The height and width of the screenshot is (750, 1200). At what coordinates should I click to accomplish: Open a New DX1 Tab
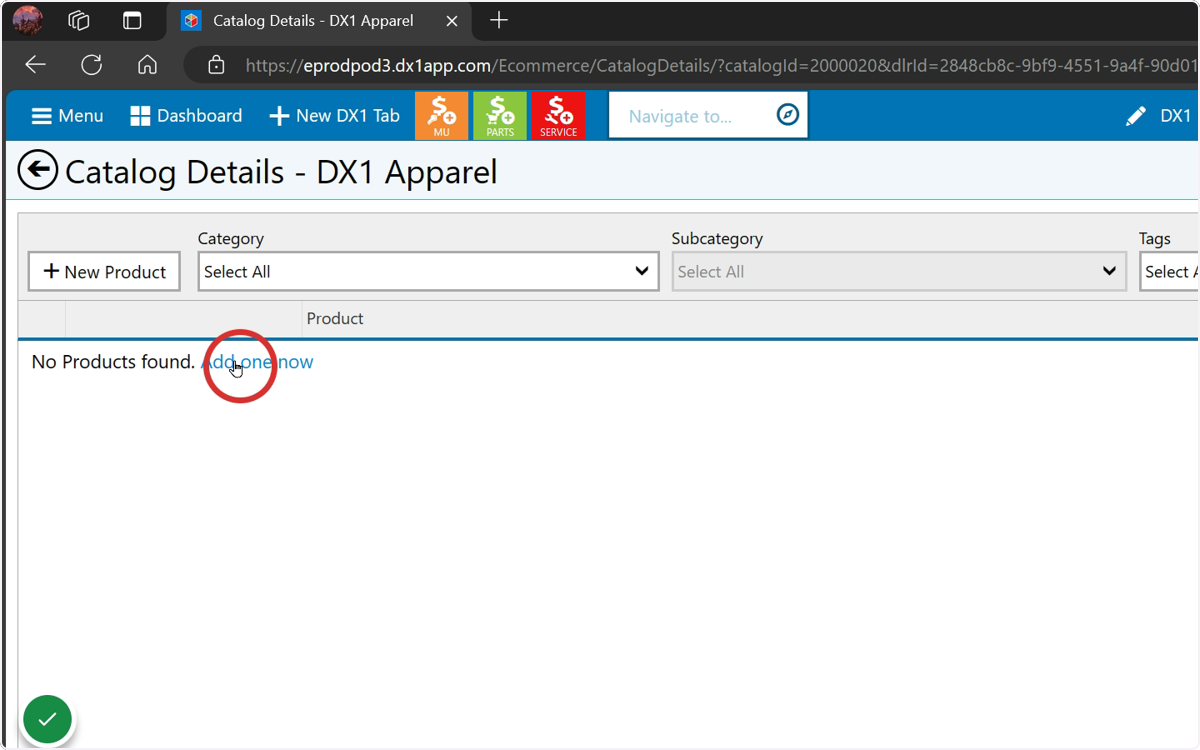point(335,116)
